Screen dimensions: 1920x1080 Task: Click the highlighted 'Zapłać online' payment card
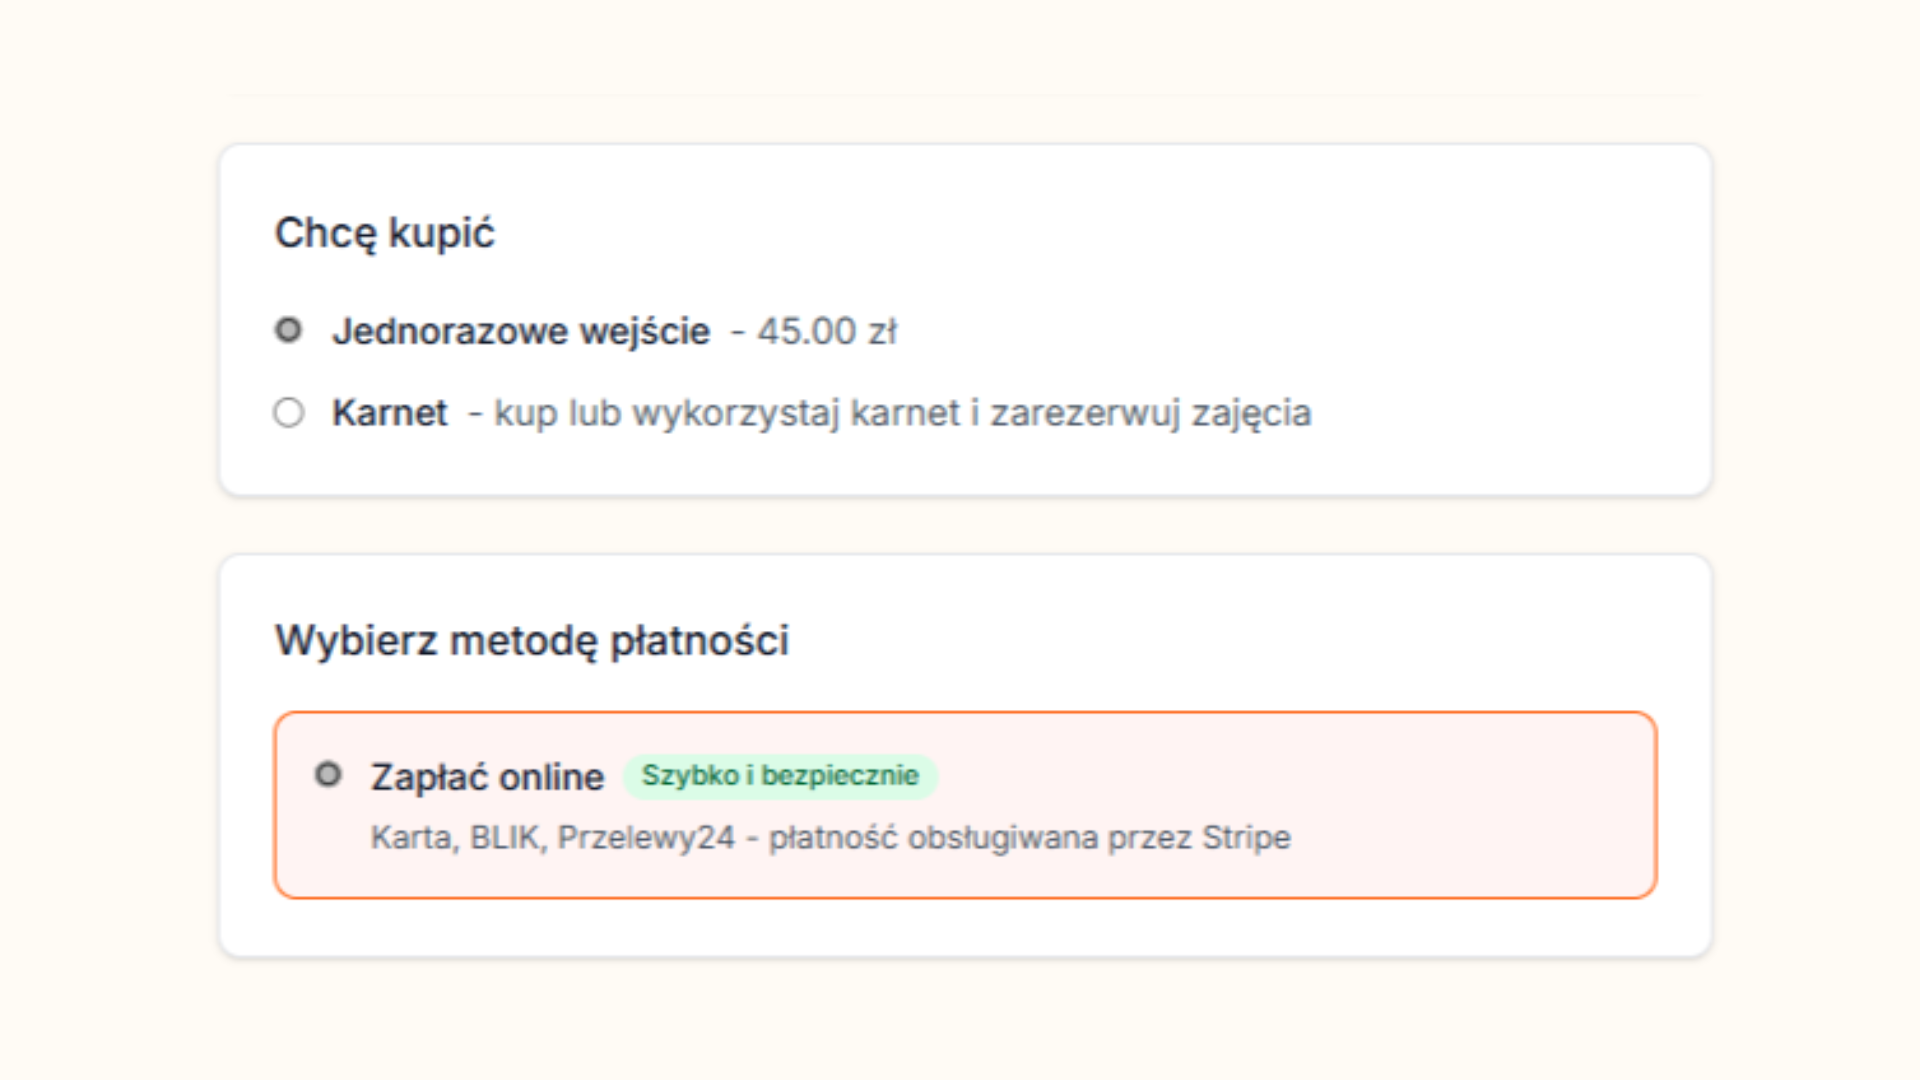pos(966,804)
